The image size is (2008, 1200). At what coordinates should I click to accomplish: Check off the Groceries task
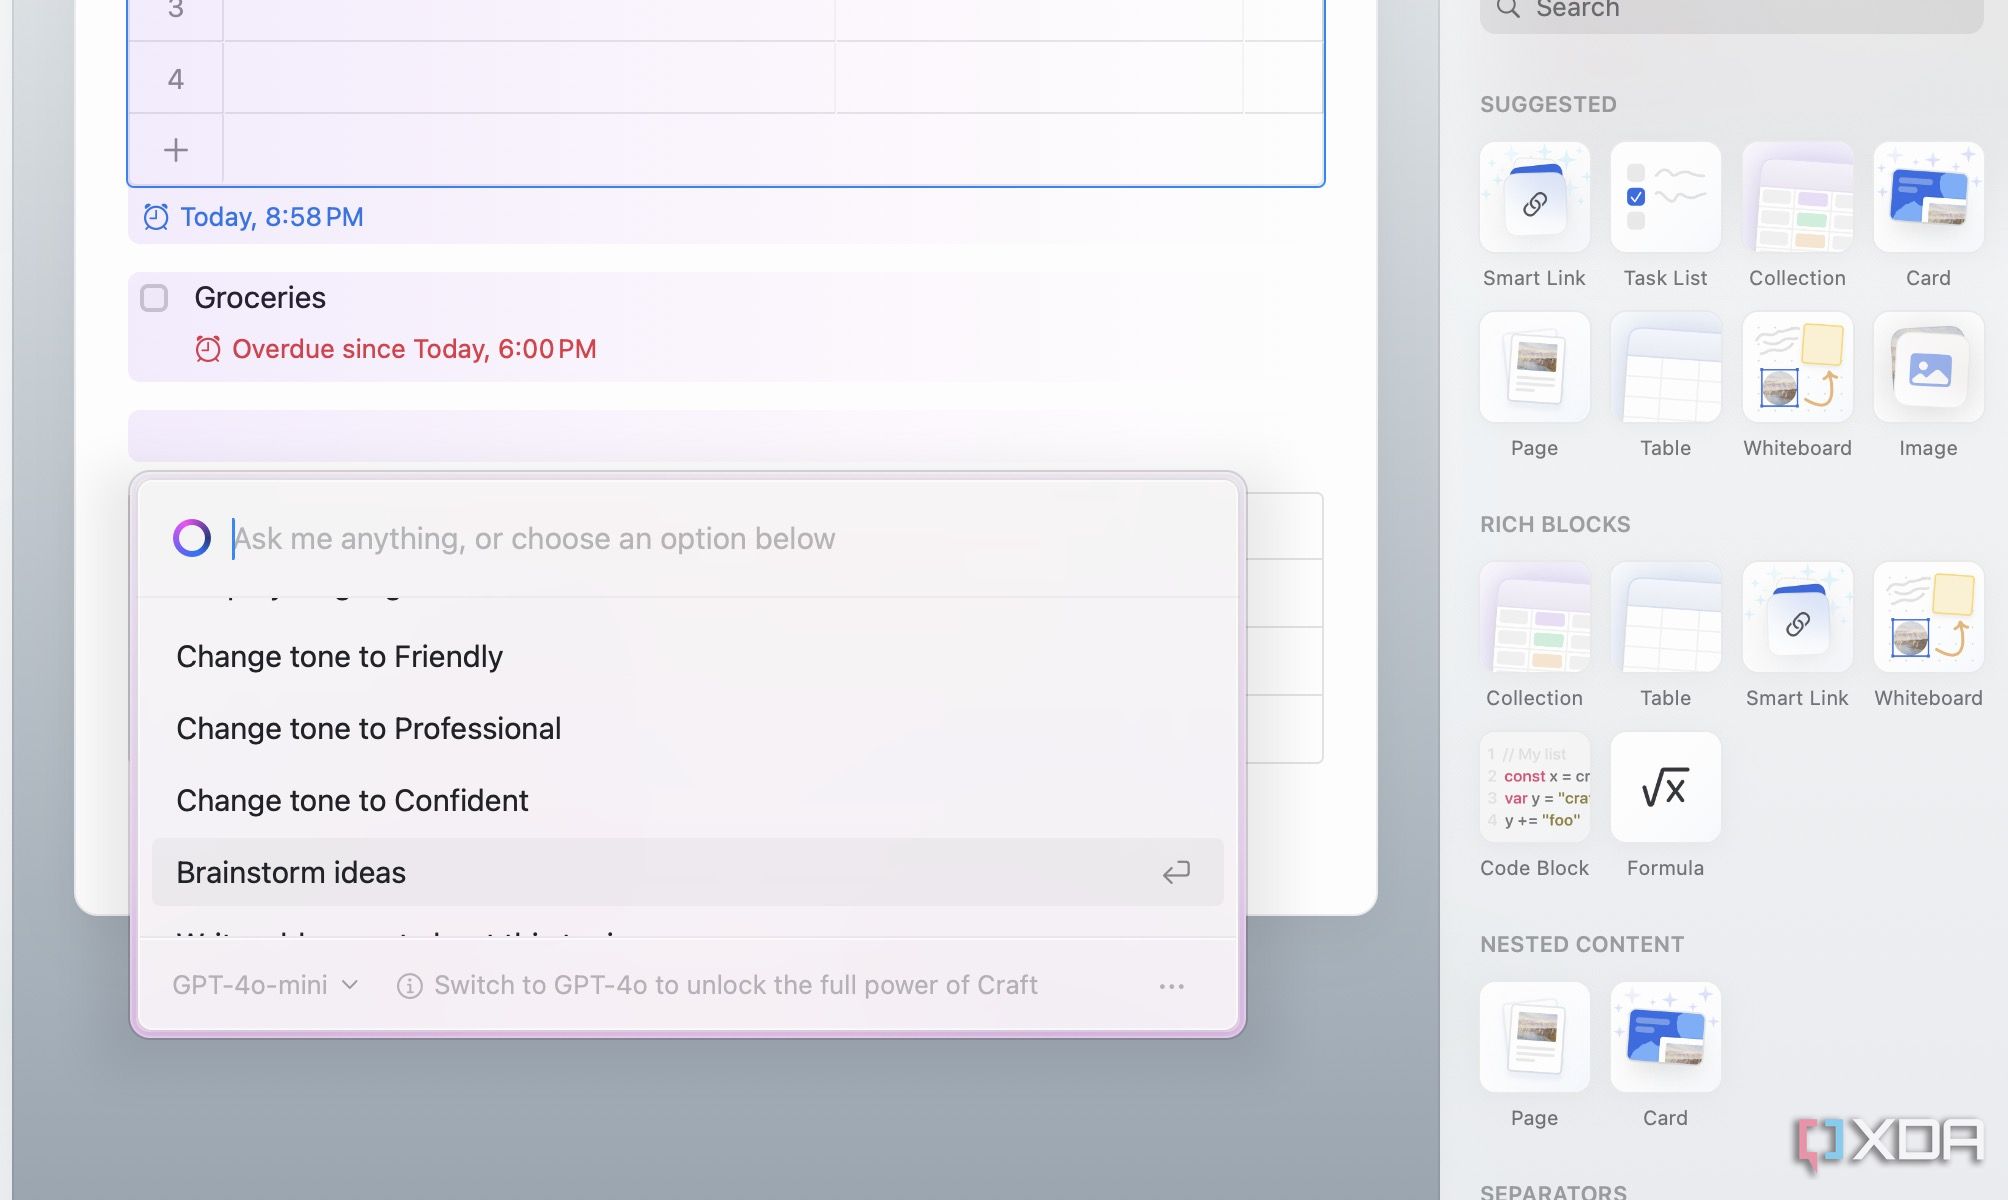[x=154, y=298]
